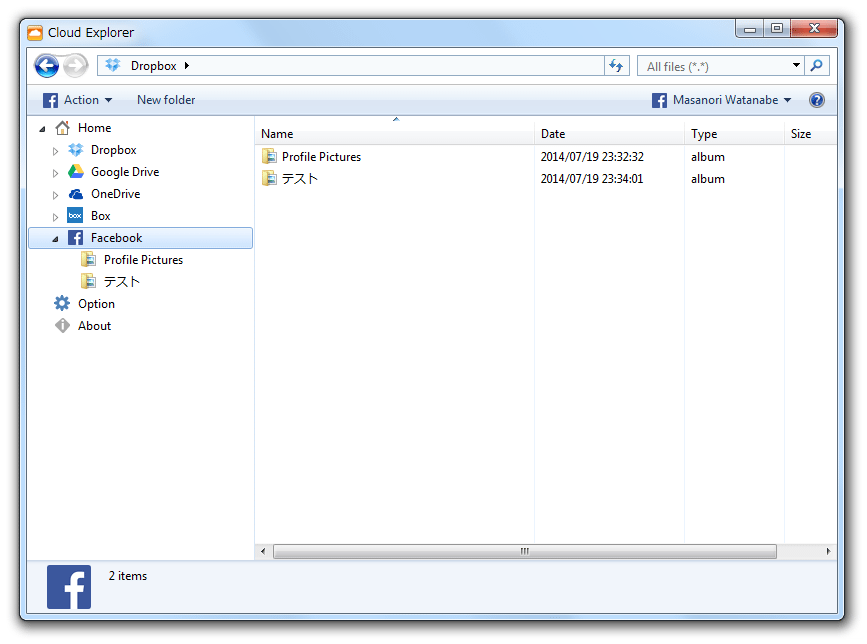Screen dimensions: 867x644
Task: Click date 2014/07/19 23:34:01 cell
Action: coord(592,179)
